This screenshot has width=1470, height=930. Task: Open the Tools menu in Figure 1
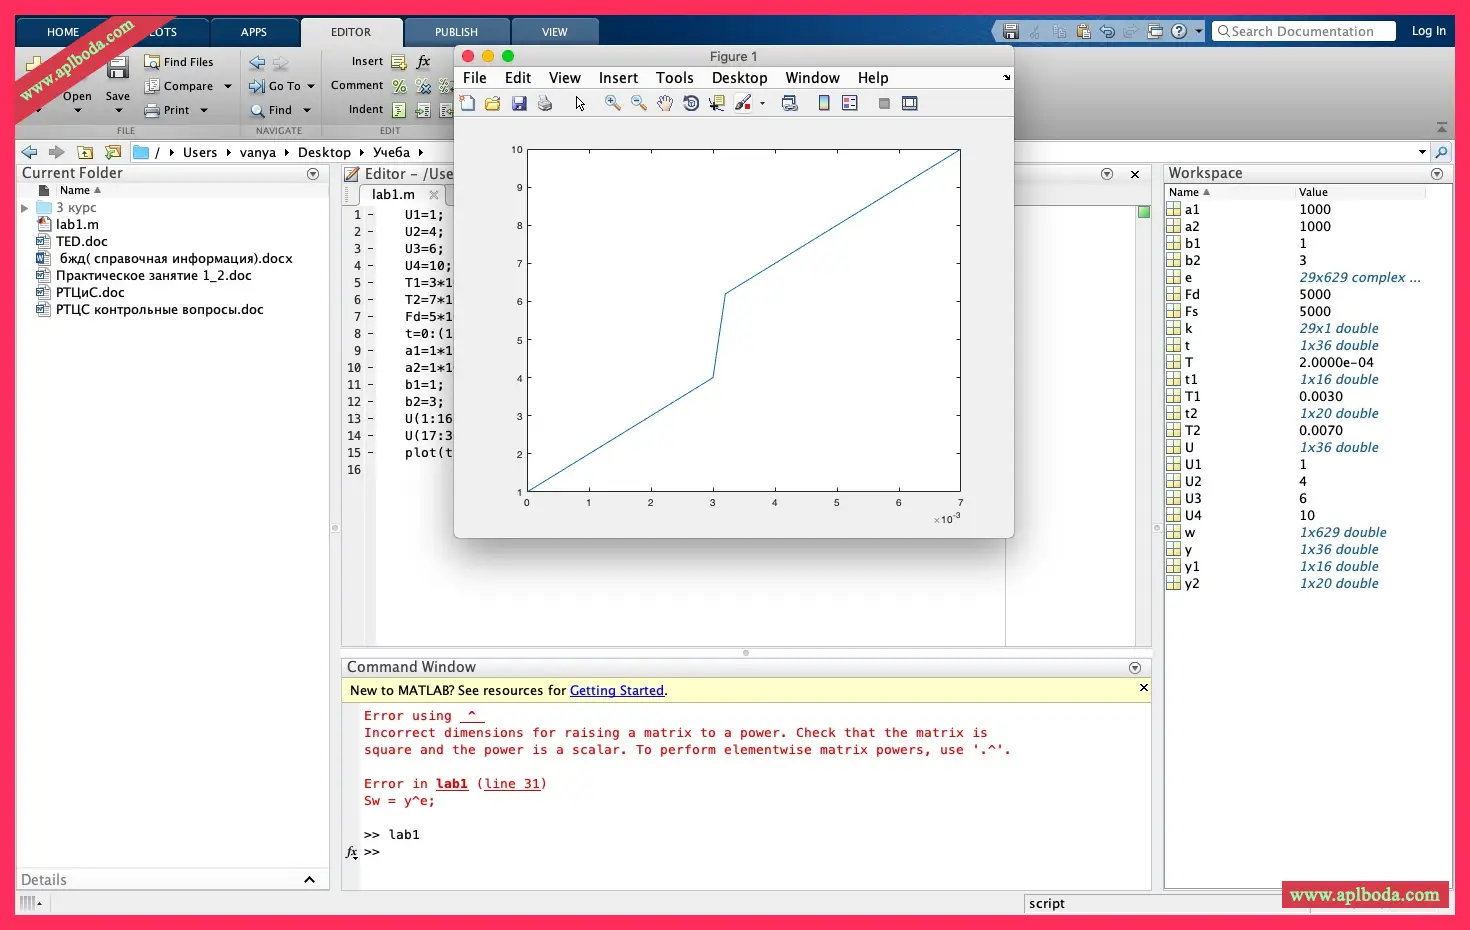tap(674, 78)
